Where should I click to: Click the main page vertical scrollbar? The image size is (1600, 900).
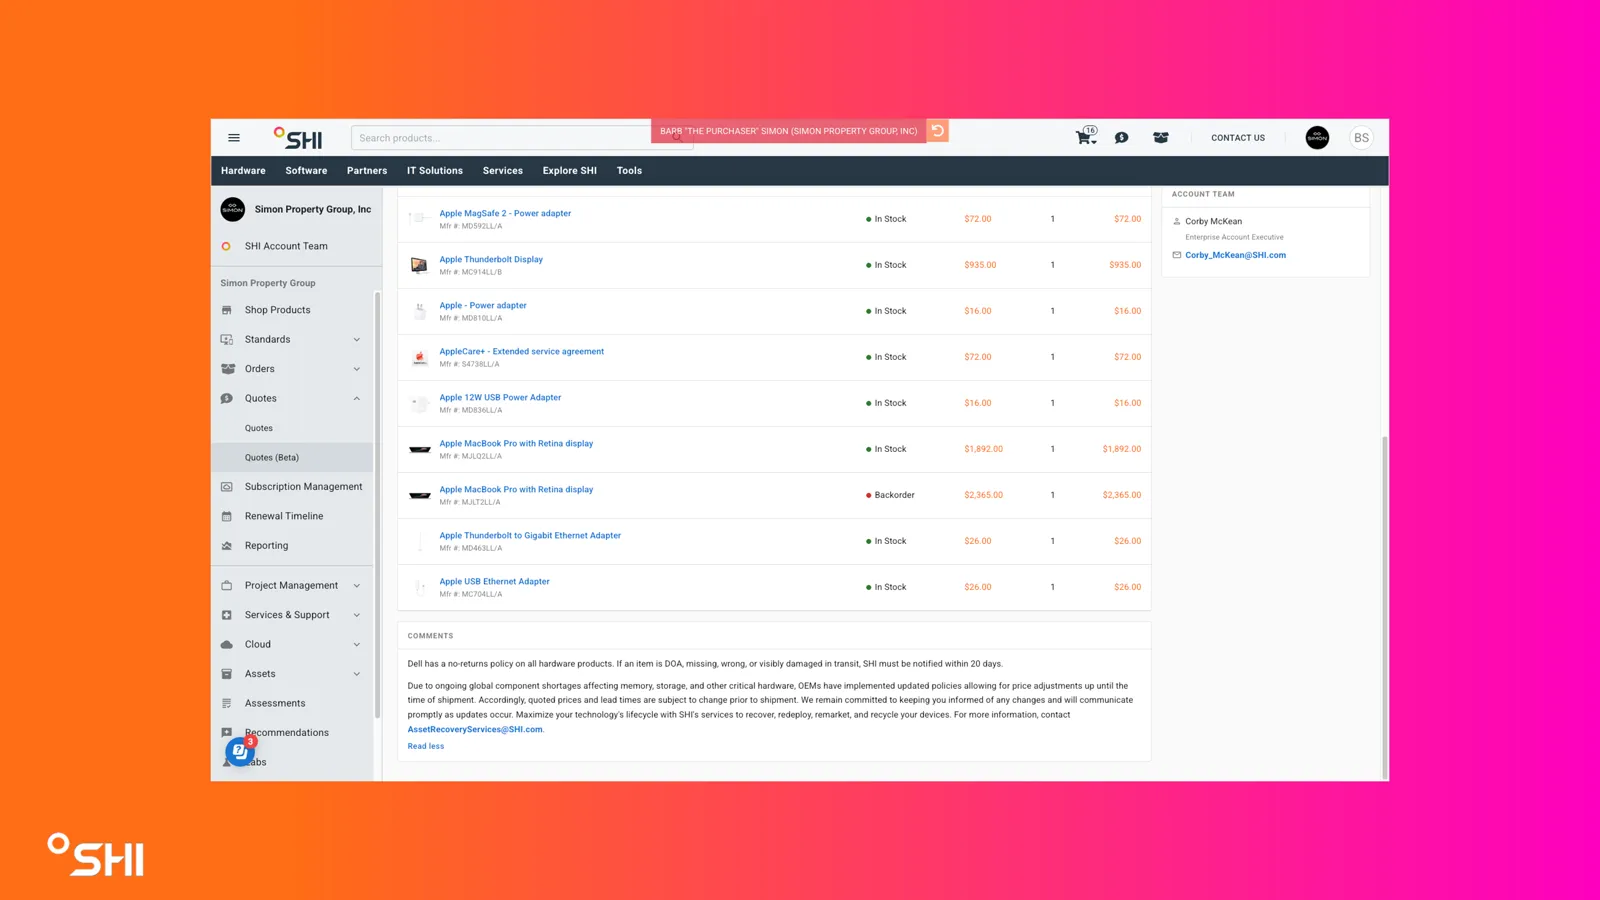[x=1385, y=607]
